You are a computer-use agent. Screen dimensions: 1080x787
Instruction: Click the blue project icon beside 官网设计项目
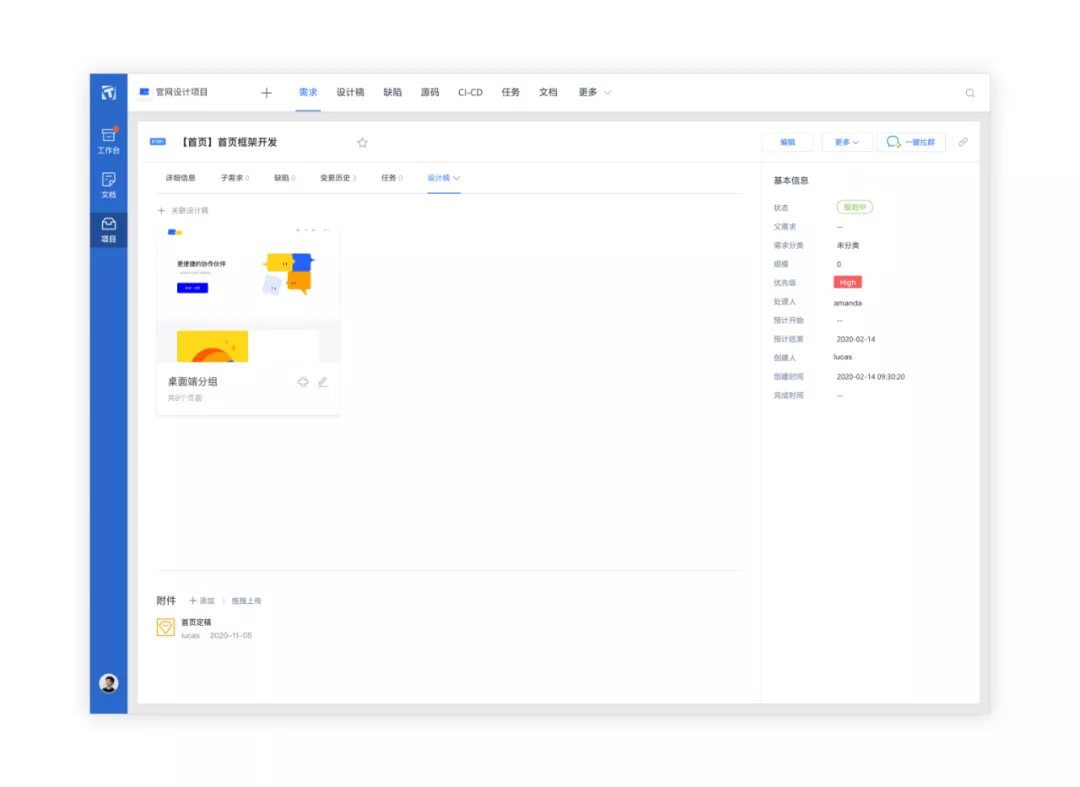(x=144, y=92)
